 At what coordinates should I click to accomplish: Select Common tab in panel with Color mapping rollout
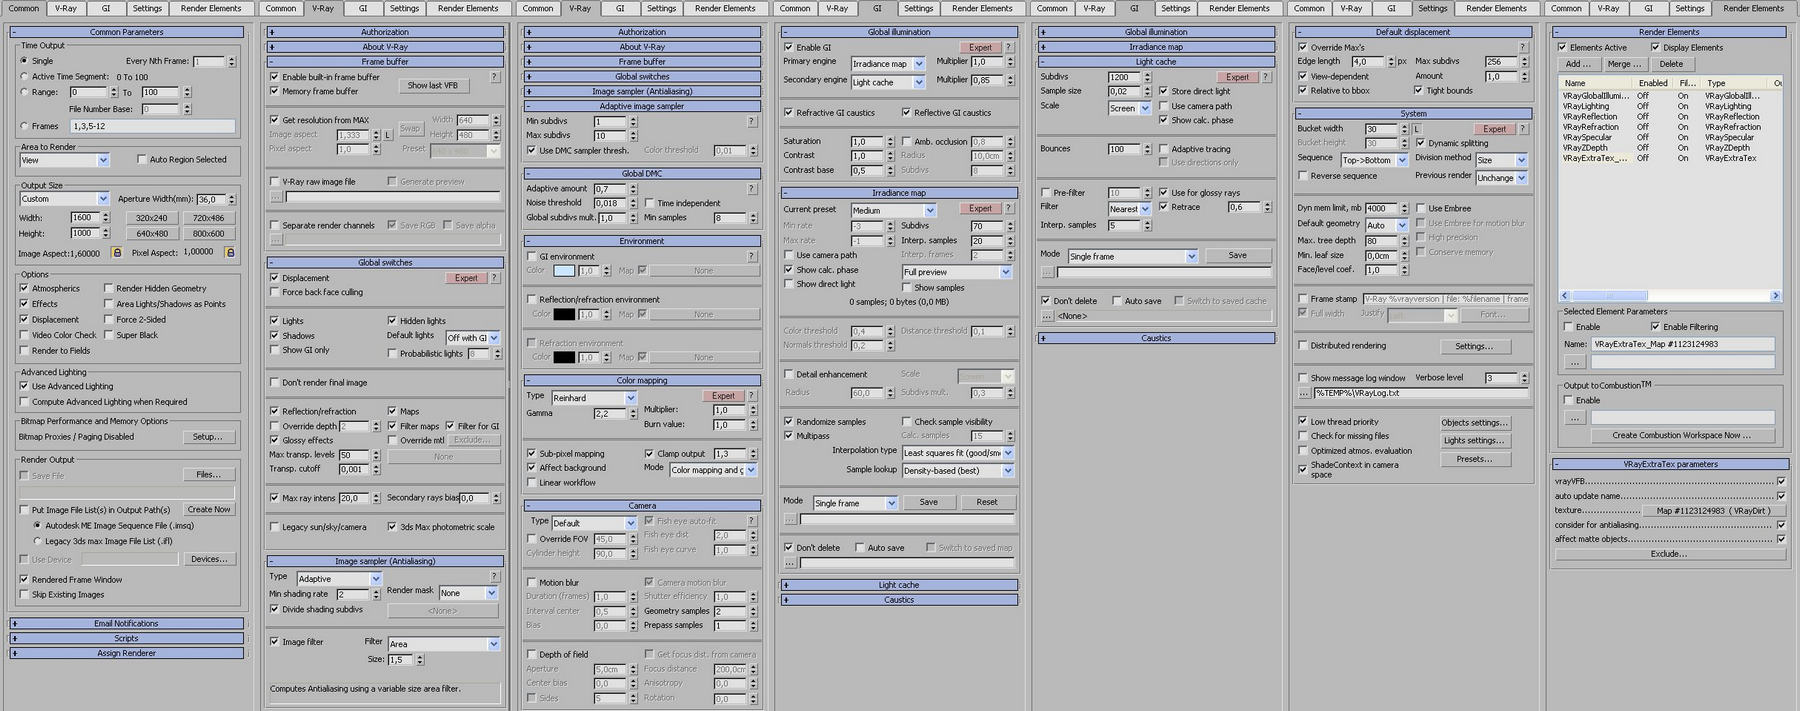tap(538, 8)
